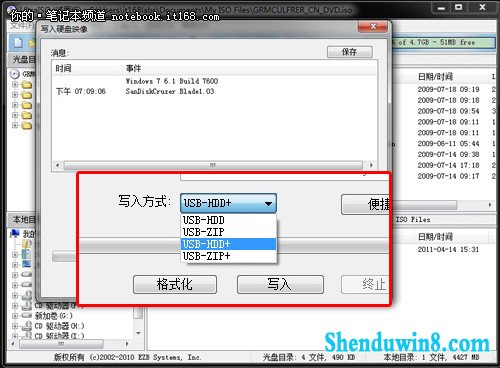Click local tree scrollbar down arrow
Screen dimensions: 500x368
click(138, 333)
